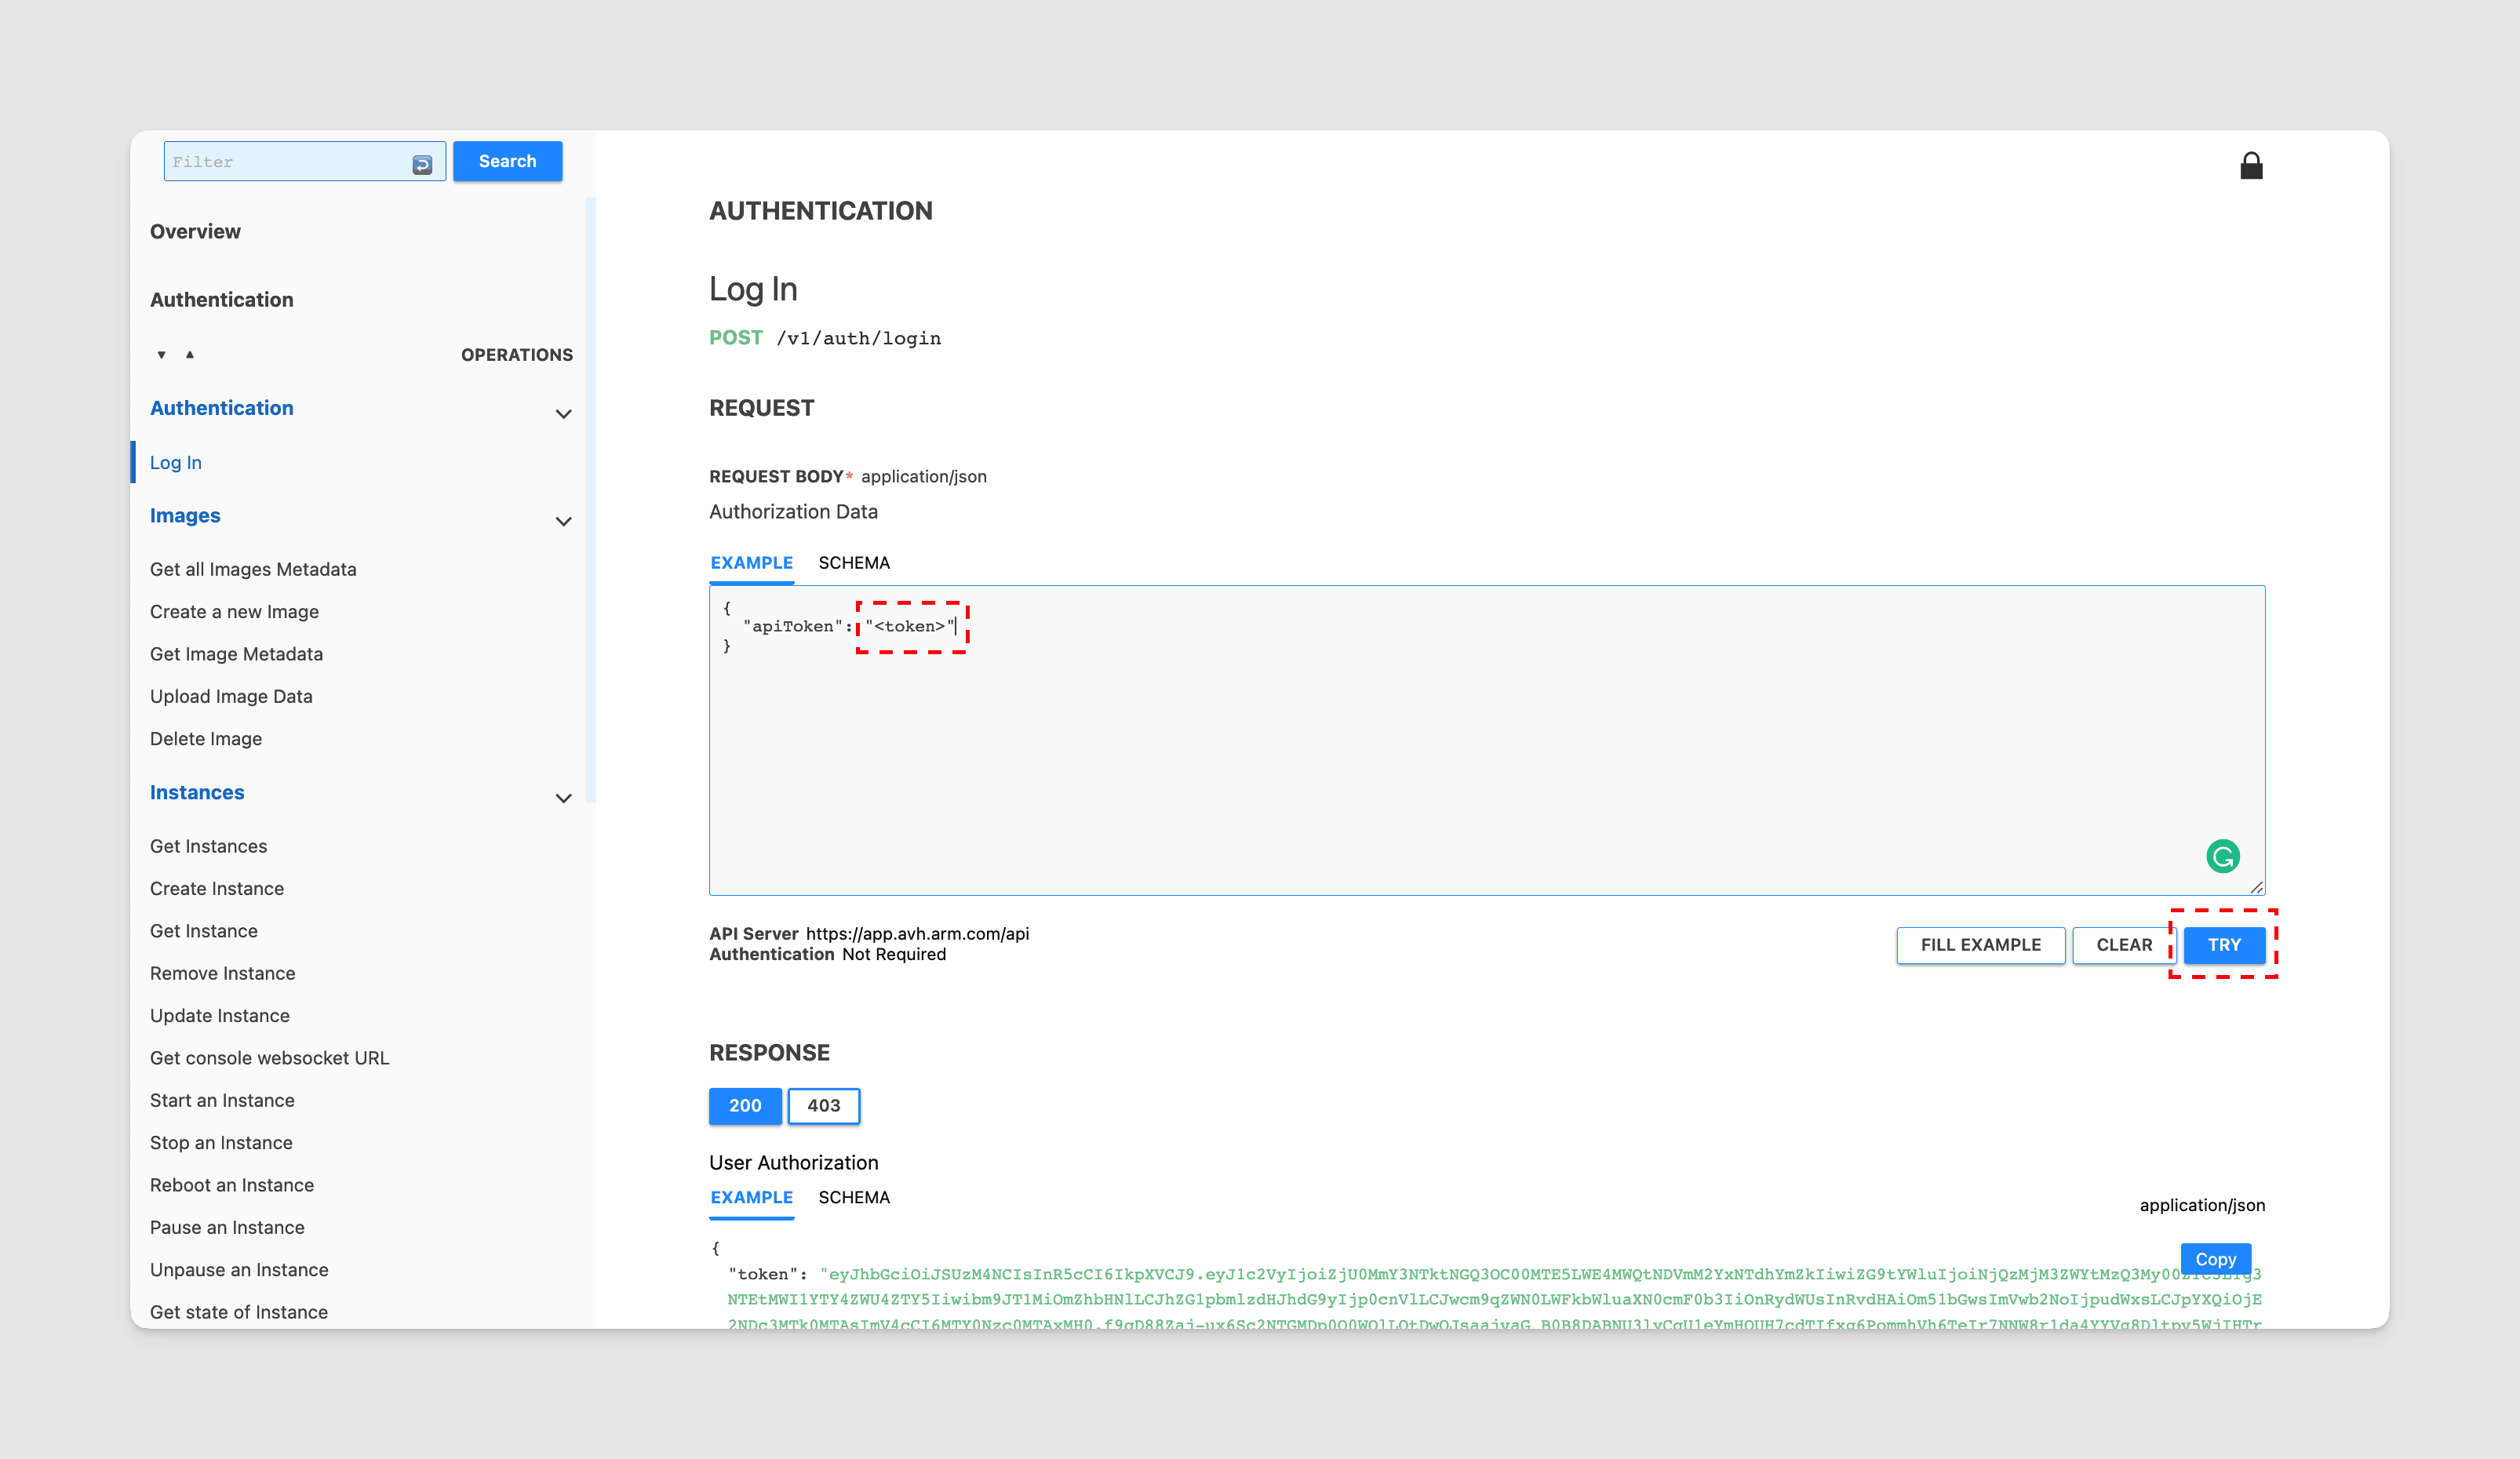Screen dimensions: 2520x1459
Task: Collapse the Instances section chevron
Action: tap(563, 798)
